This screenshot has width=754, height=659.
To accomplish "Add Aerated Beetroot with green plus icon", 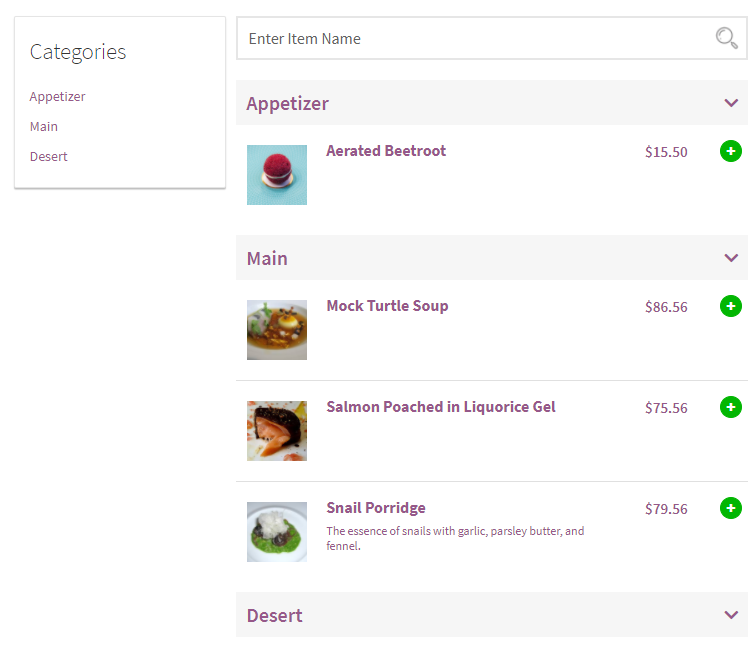I will 730,151.
